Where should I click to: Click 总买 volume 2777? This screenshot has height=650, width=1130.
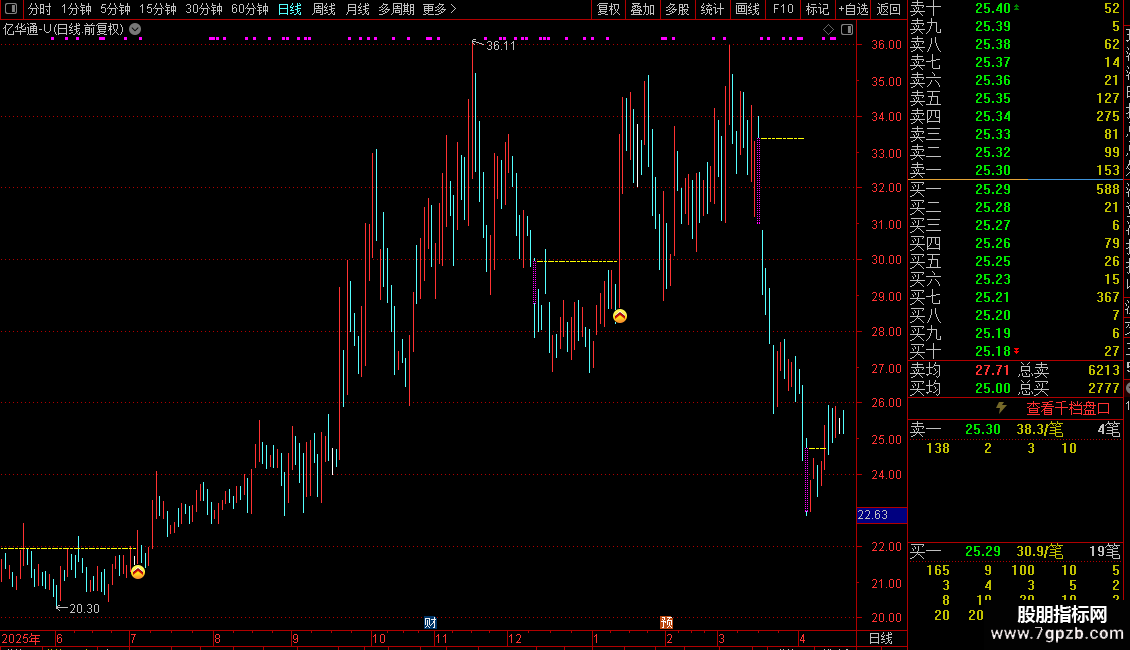tap(1103, 388)
